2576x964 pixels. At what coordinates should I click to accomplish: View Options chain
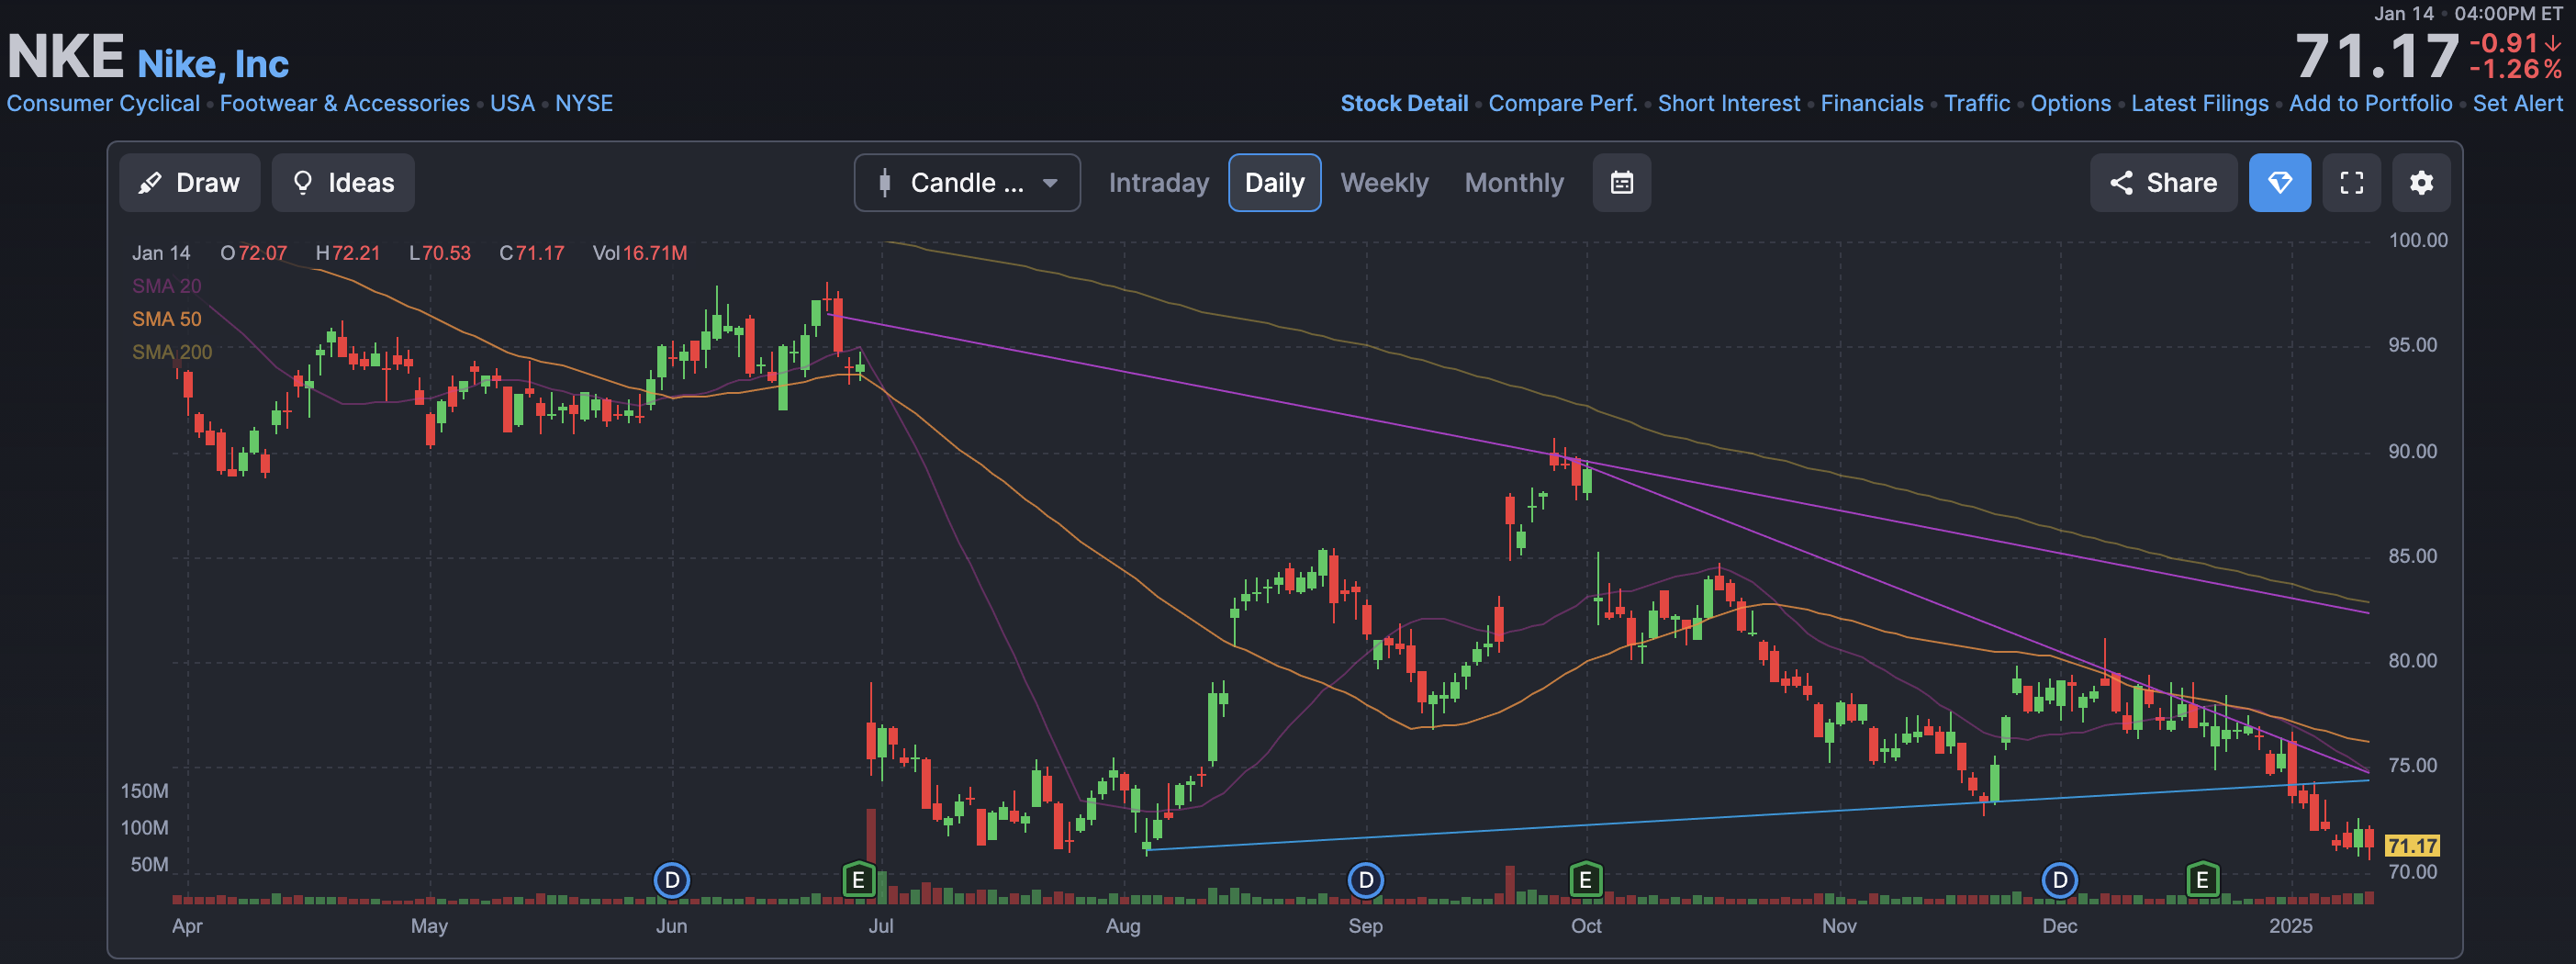(x=2071, y=104)
